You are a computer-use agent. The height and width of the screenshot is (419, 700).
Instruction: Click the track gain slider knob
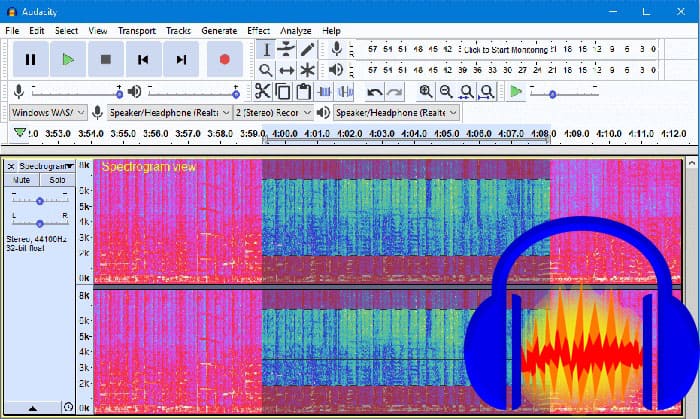point(40,201)
